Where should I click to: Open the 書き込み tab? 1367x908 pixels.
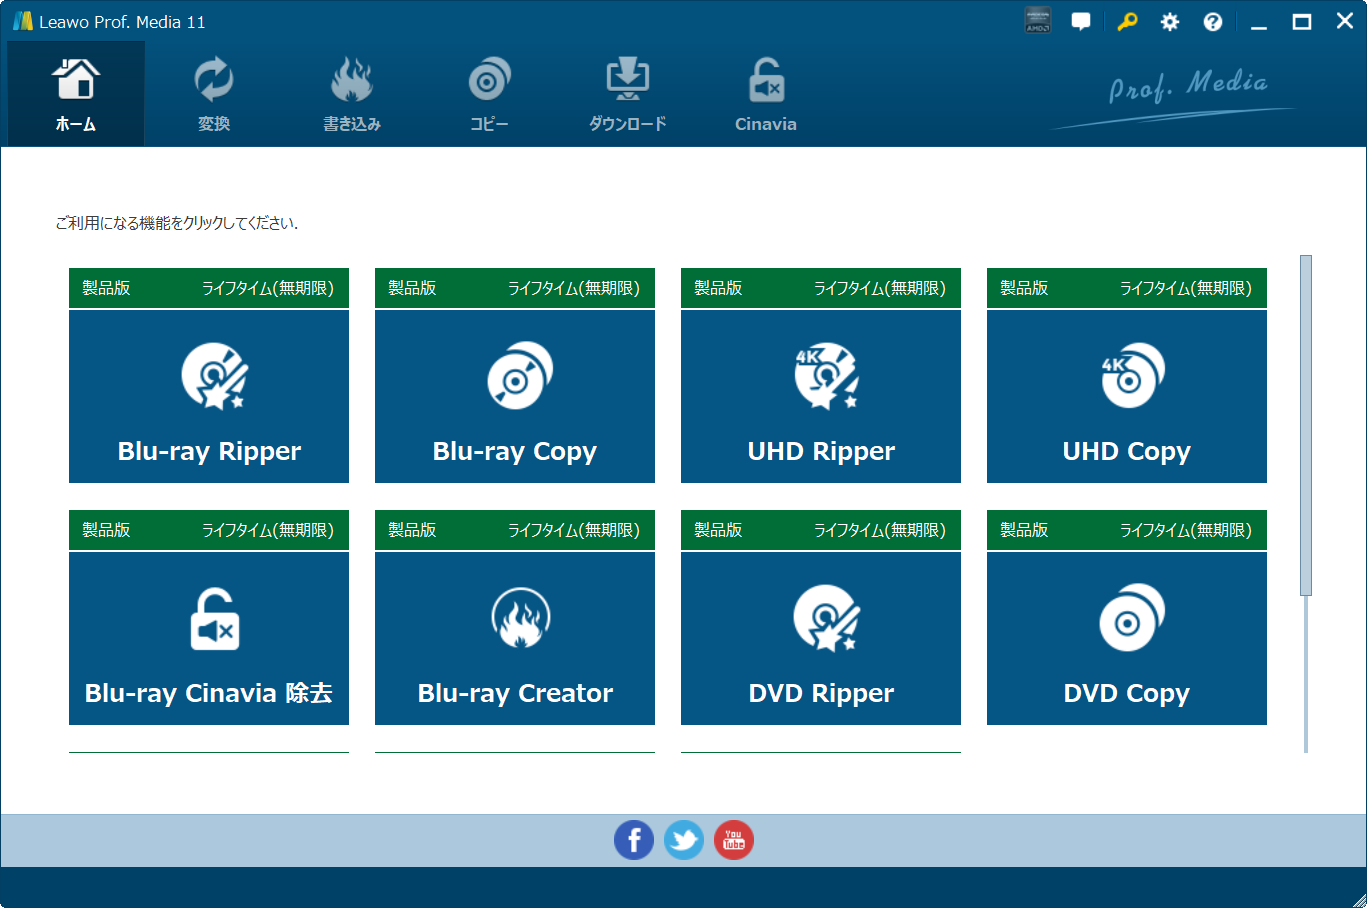tap(352, 95)
